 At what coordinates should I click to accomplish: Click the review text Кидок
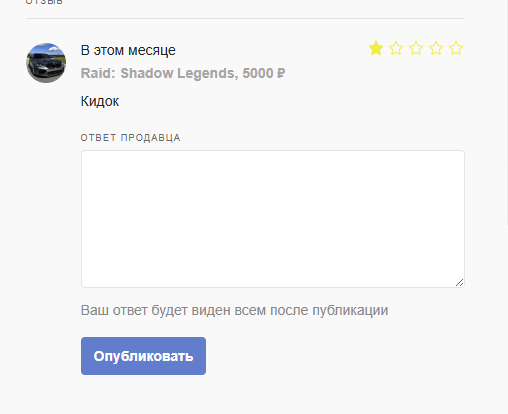(x=100, y=101)
